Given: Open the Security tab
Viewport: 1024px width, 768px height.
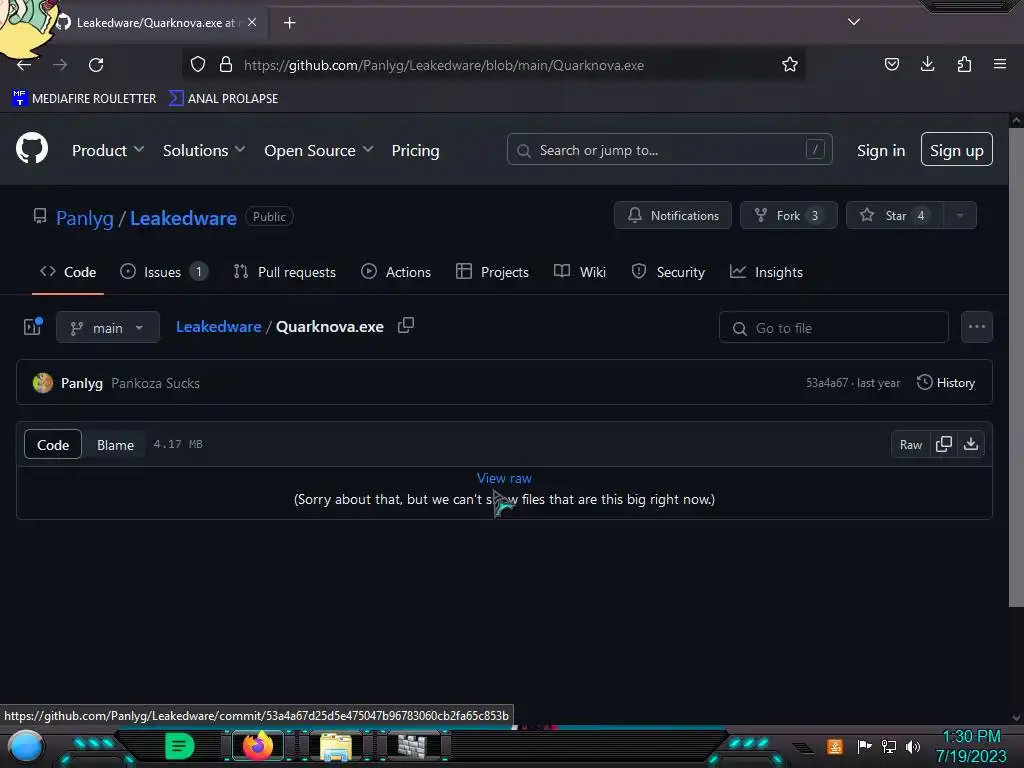Looking at the screenshot, I should coord(668,272).
